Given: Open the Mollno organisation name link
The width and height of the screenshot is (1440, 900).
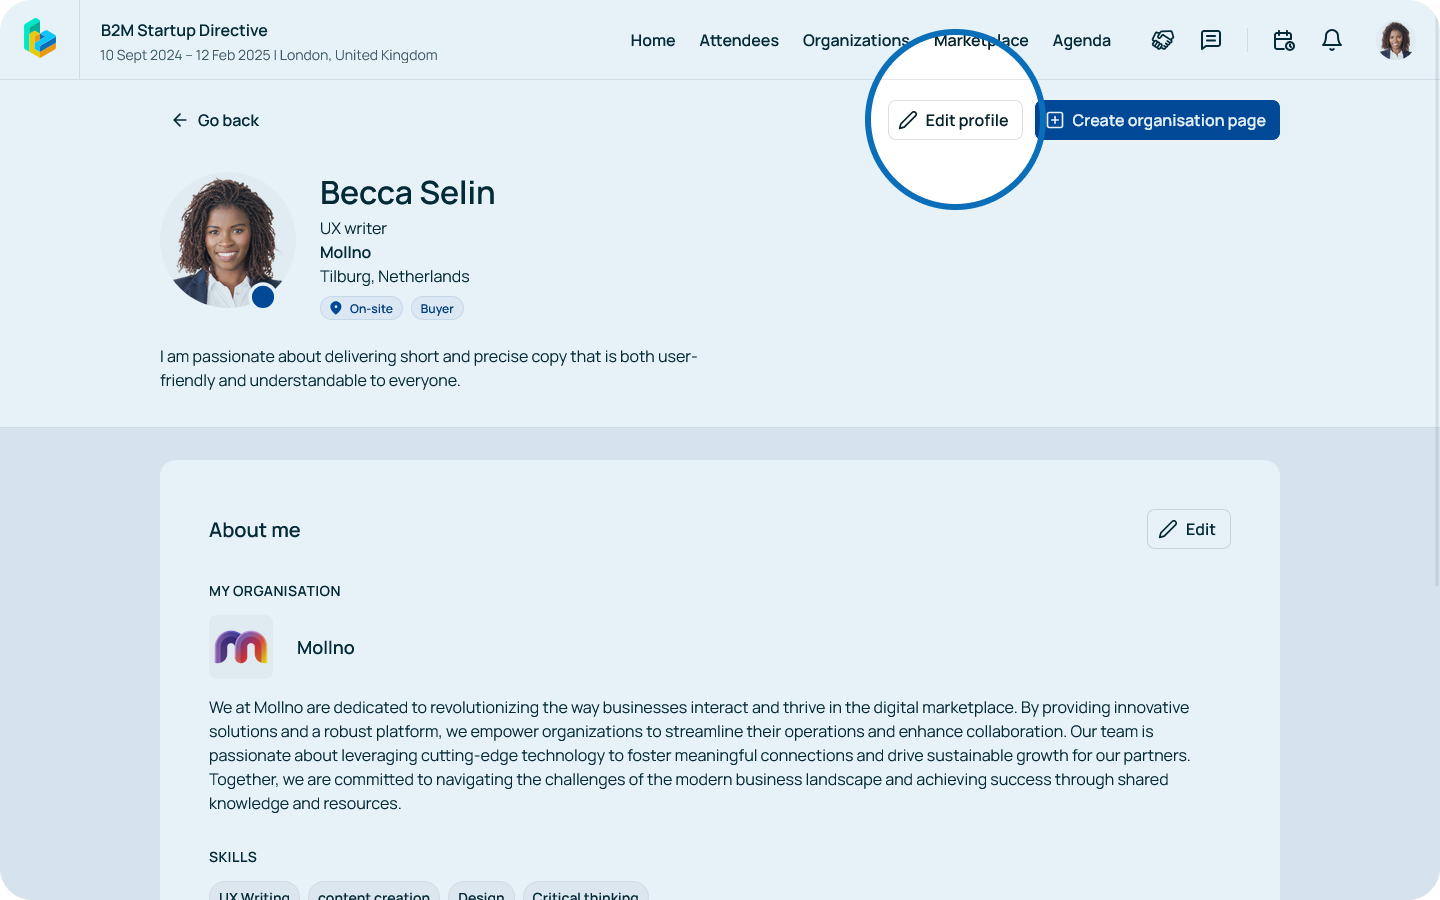Looking at the screenshot, I should tap(326, 648).
